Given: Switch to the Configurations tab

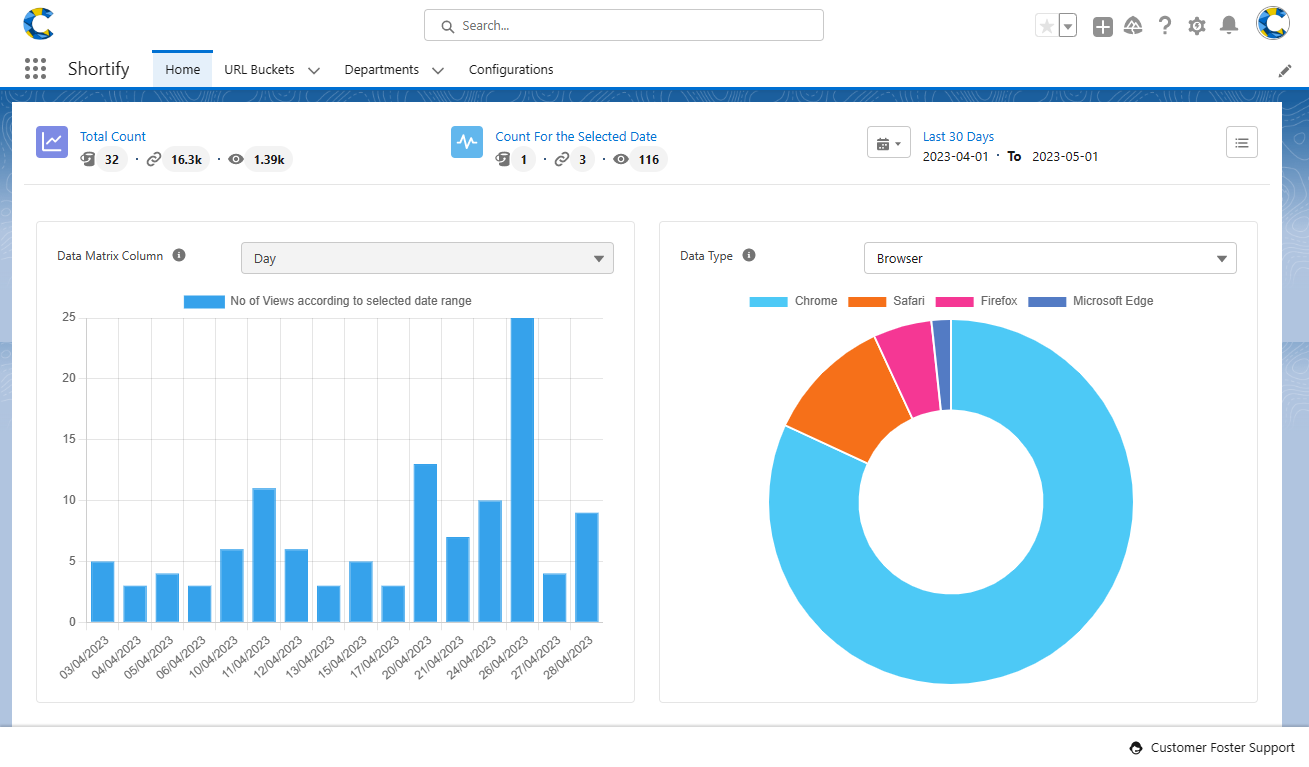Looking at the screenshot, I should [510, 70].
